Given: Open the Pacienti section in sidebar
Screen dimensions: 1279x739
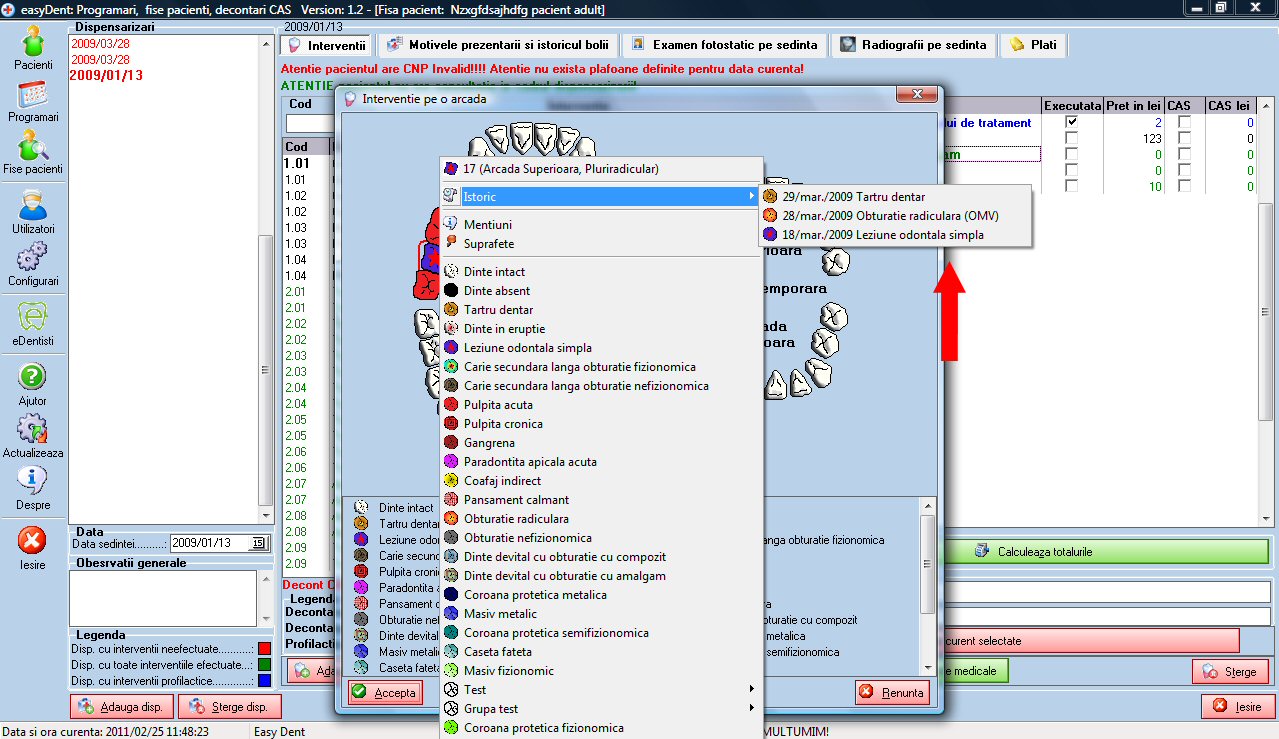Looking at the screenshot, I should click(33, 47).
